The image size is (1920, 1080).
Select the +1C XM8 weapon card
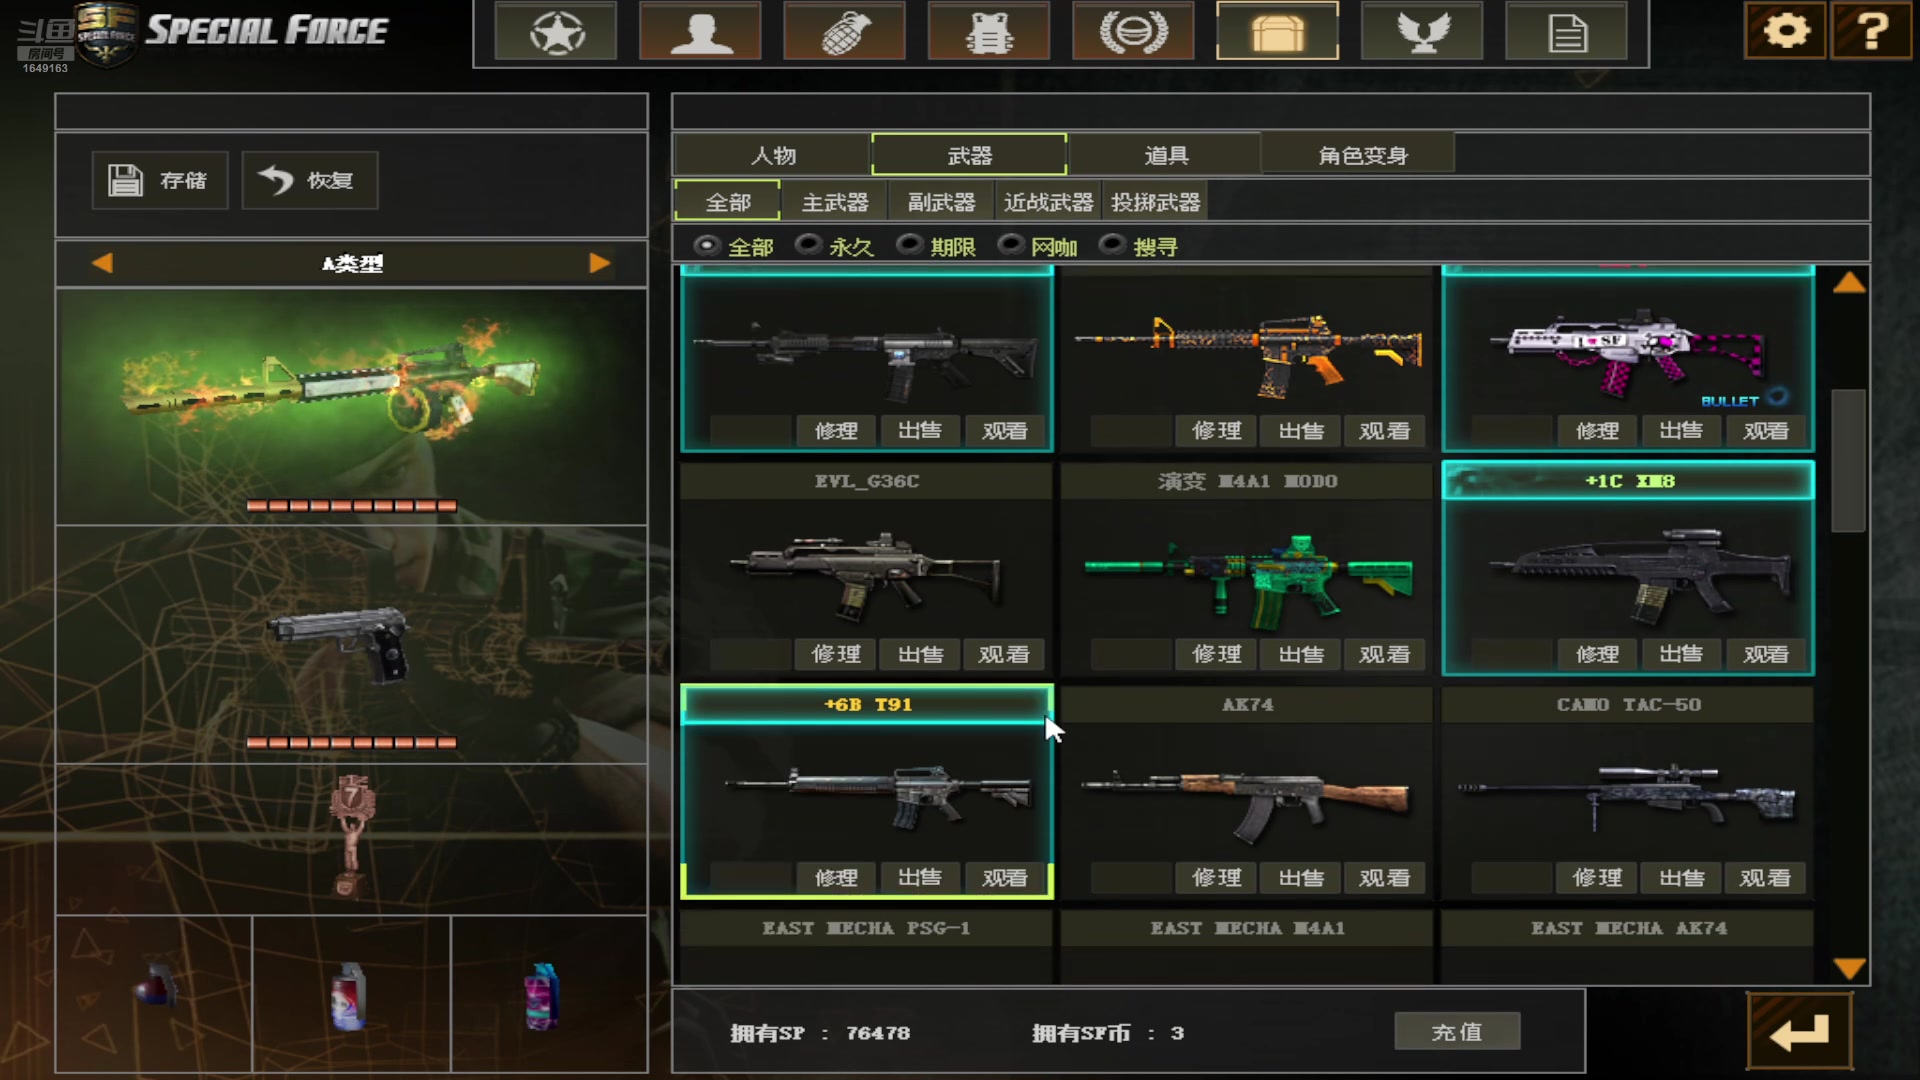pos(1628,568)
